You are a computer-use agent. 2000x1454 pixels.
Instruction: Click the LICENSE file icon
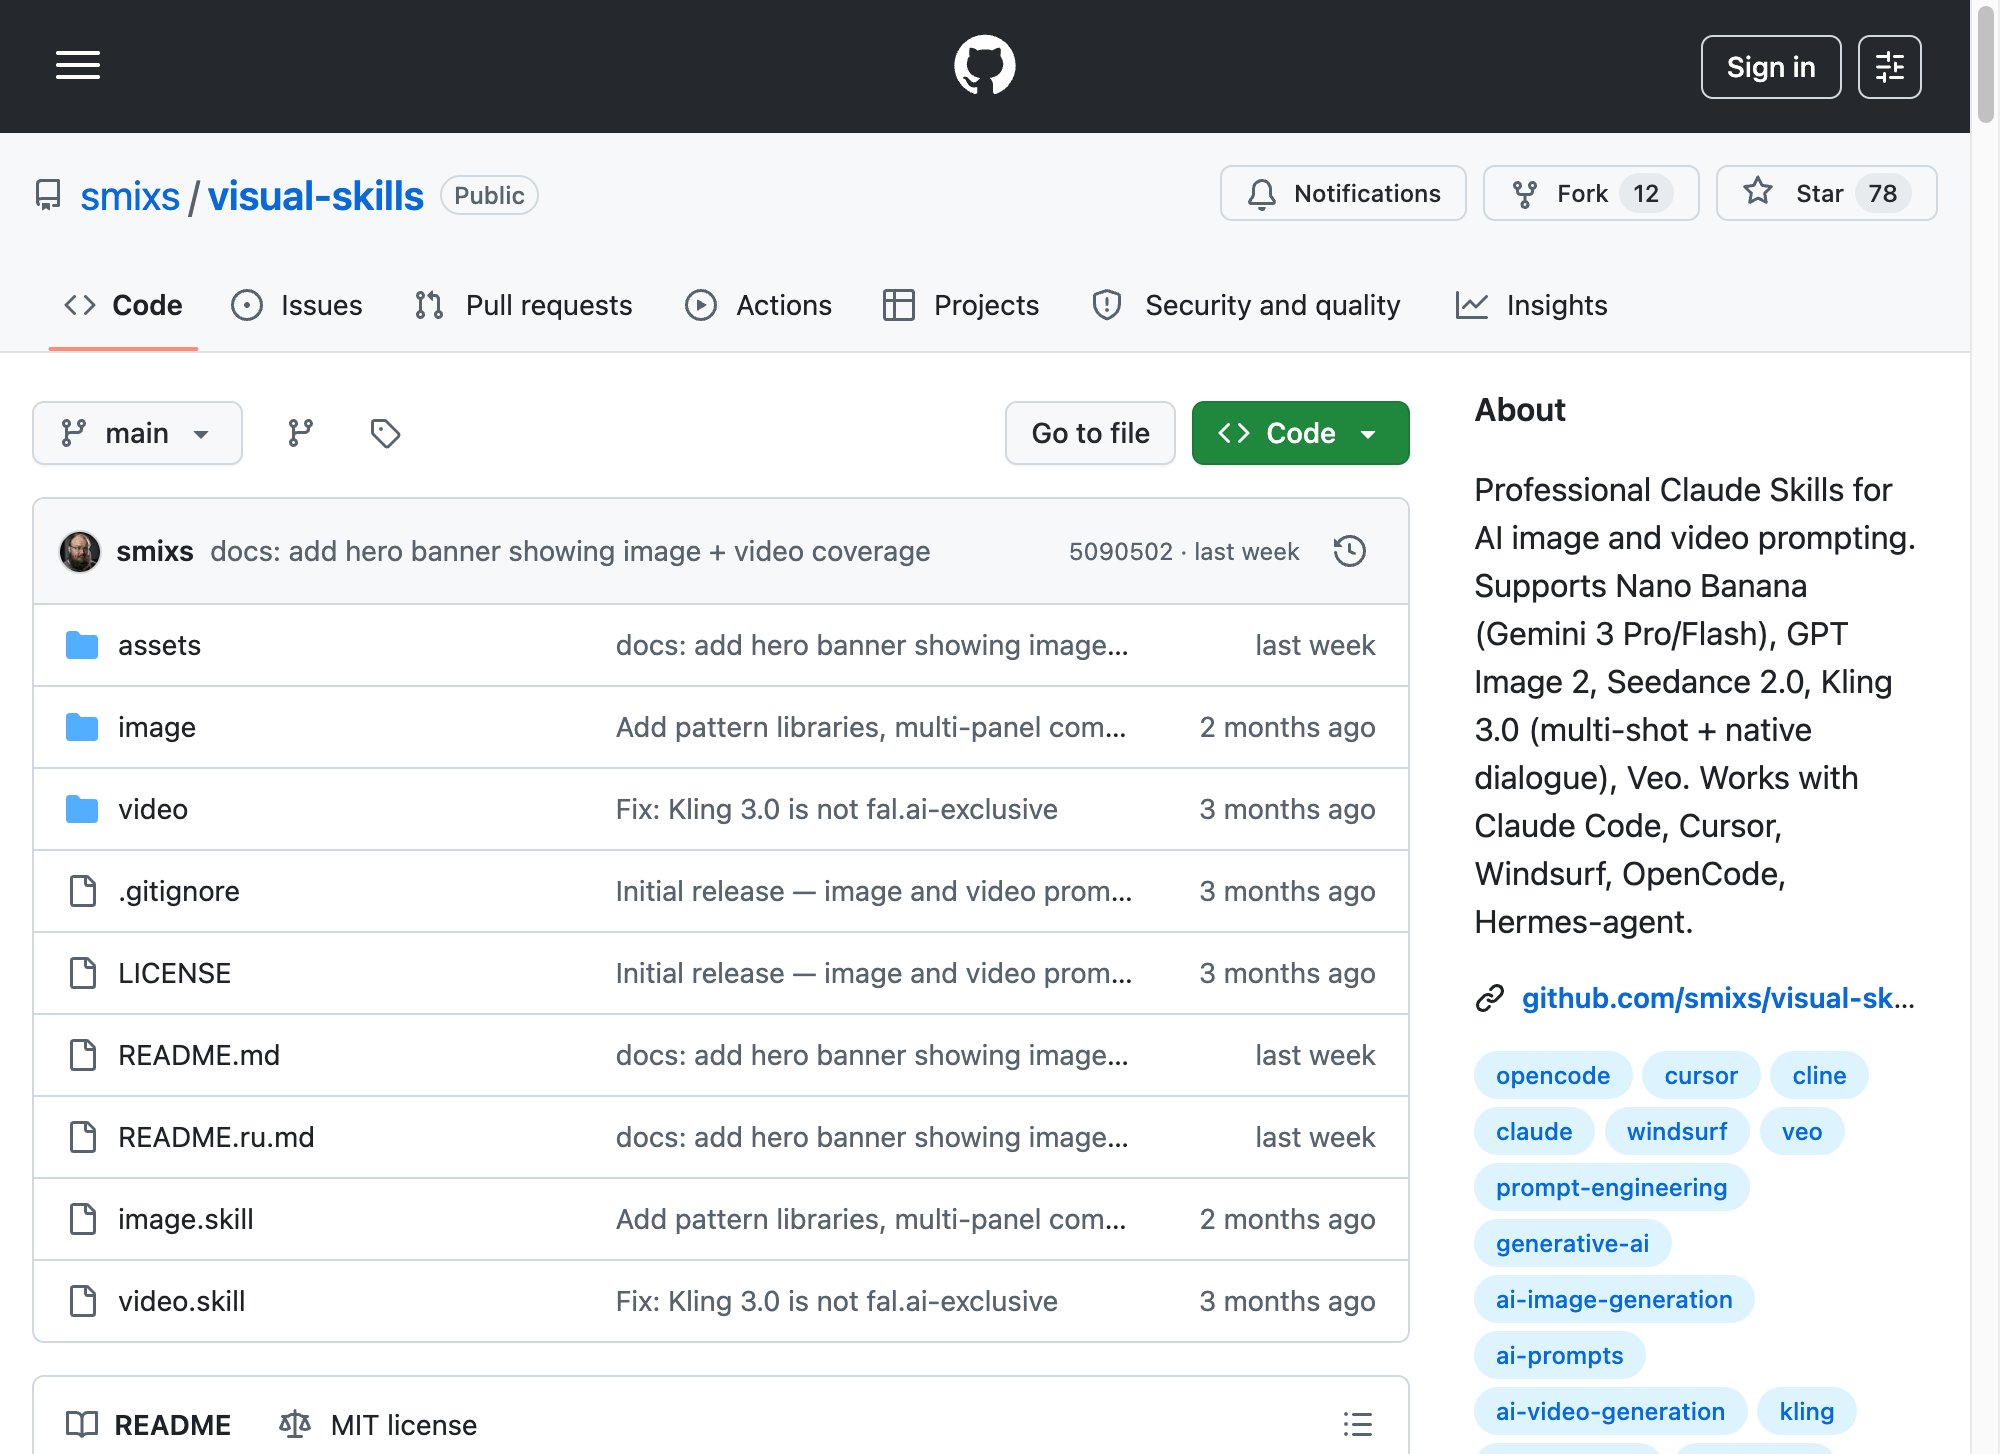coord(83,973)
